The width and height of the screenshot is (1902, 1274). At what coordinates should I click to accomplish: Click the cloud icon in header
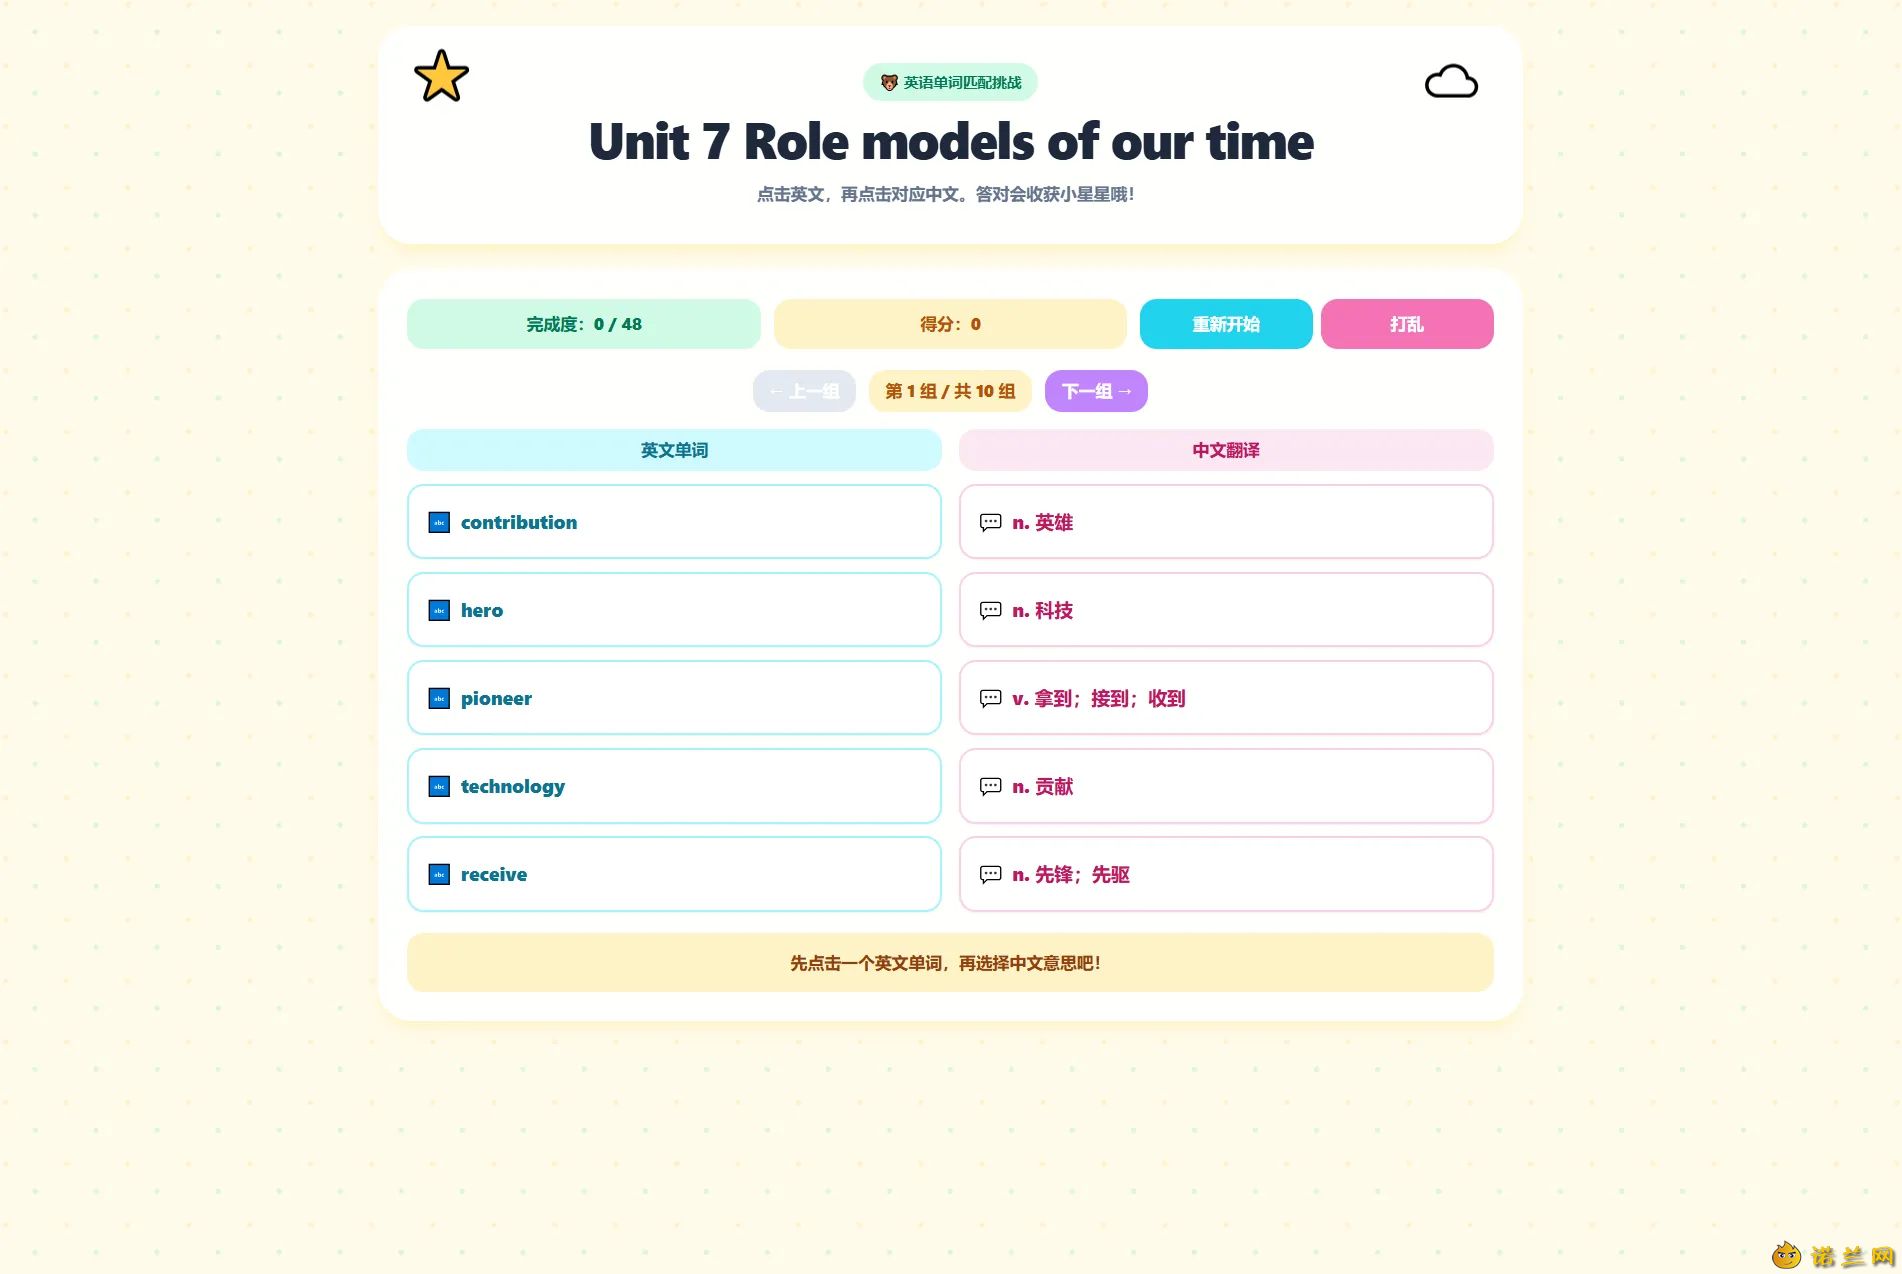coord(1451,82)
